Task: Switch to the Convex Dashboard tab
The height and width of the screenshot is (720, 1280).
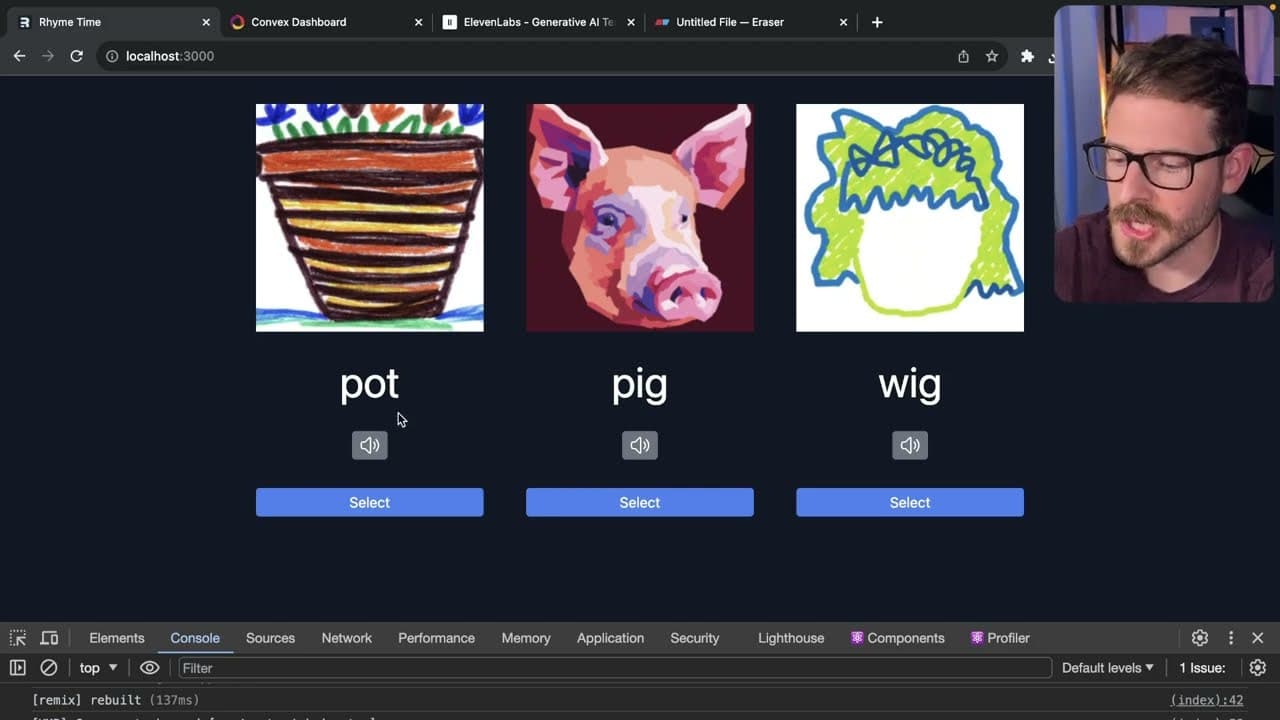Action: 326,22
